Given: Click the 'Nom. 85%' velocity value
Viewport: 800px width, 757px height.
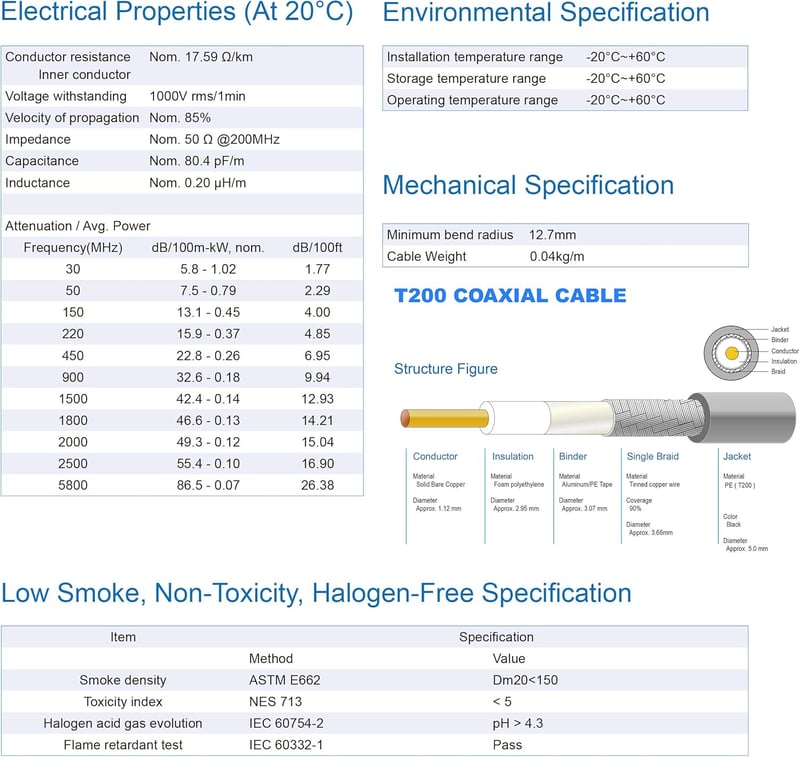Looking at the screenshot, I should (180, 118).
